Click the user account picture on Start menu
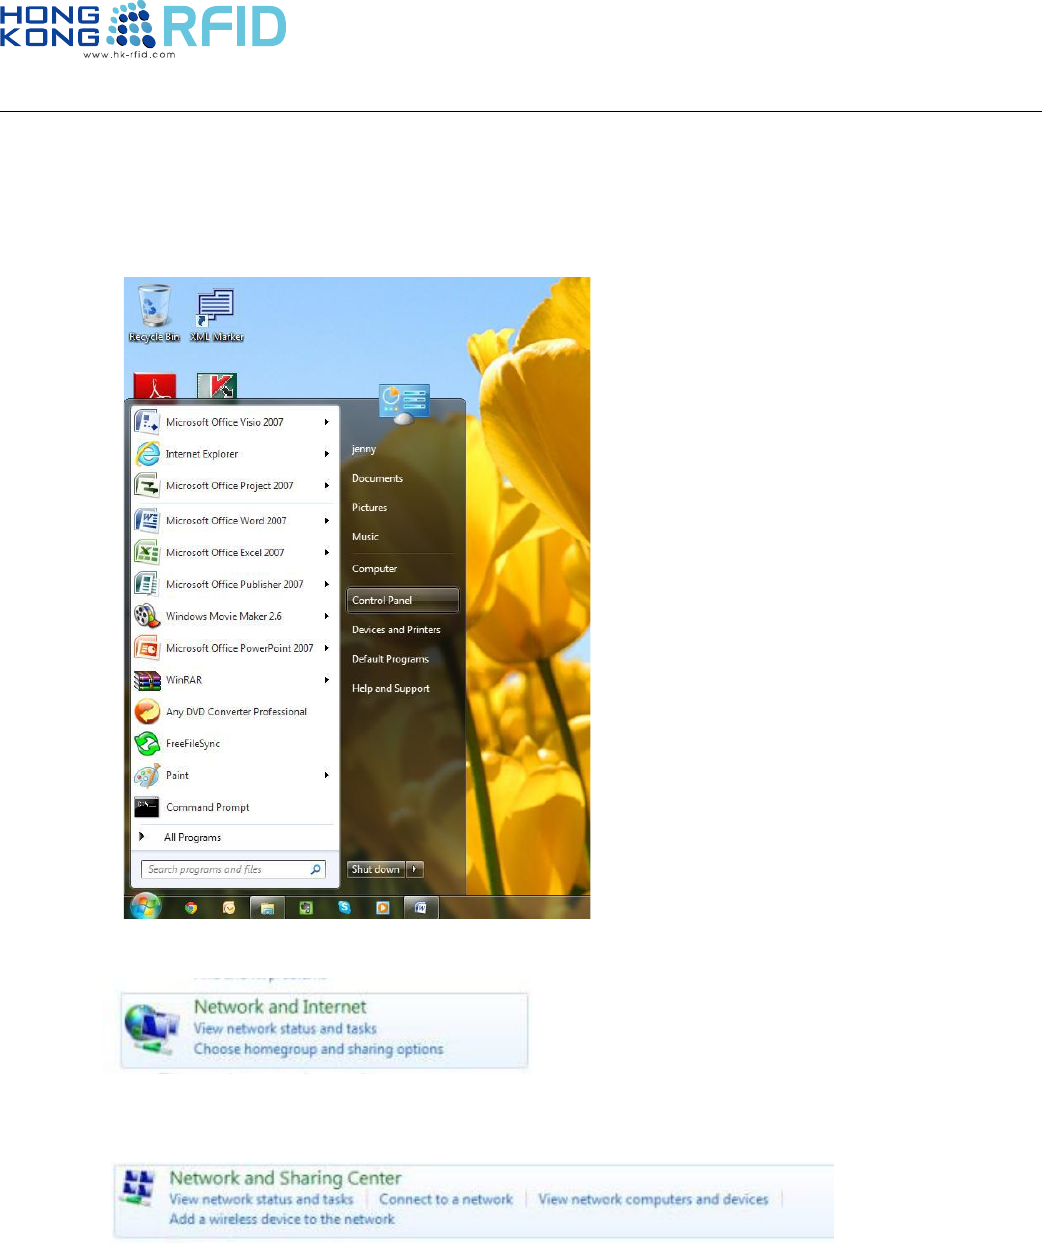This screenshot has height=1244, width=1042. 404,403
